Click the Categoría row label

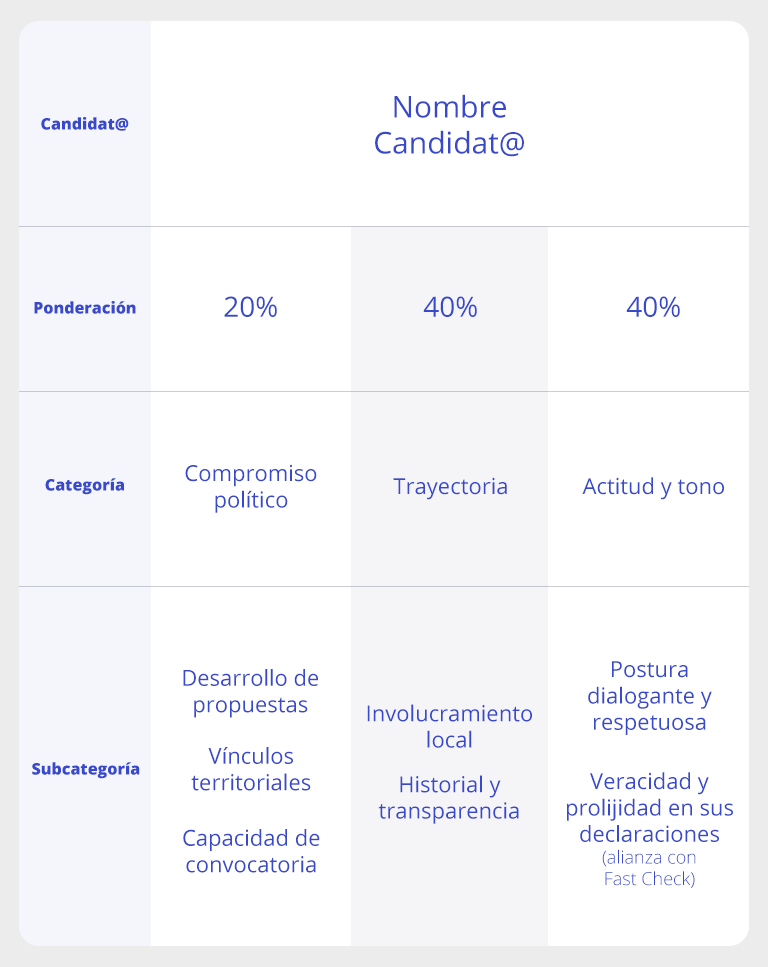(85, 485)
